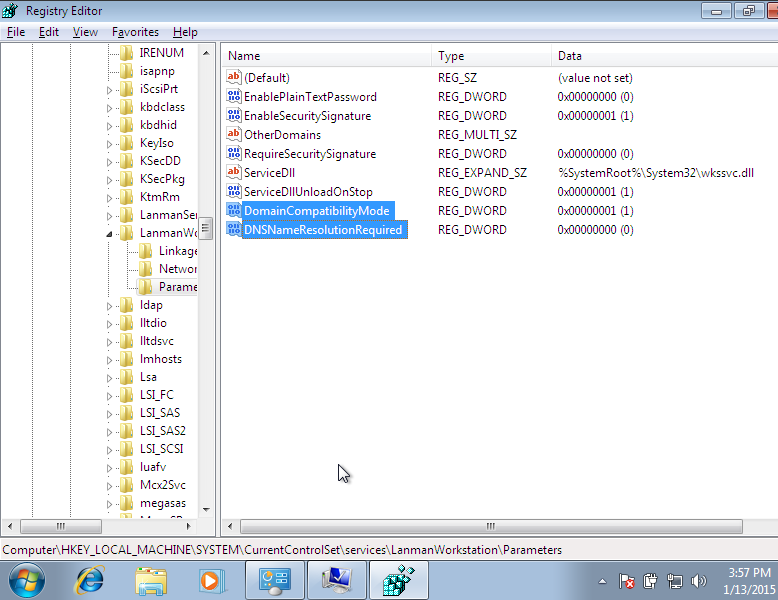Sort values by the Data column header

664,56
